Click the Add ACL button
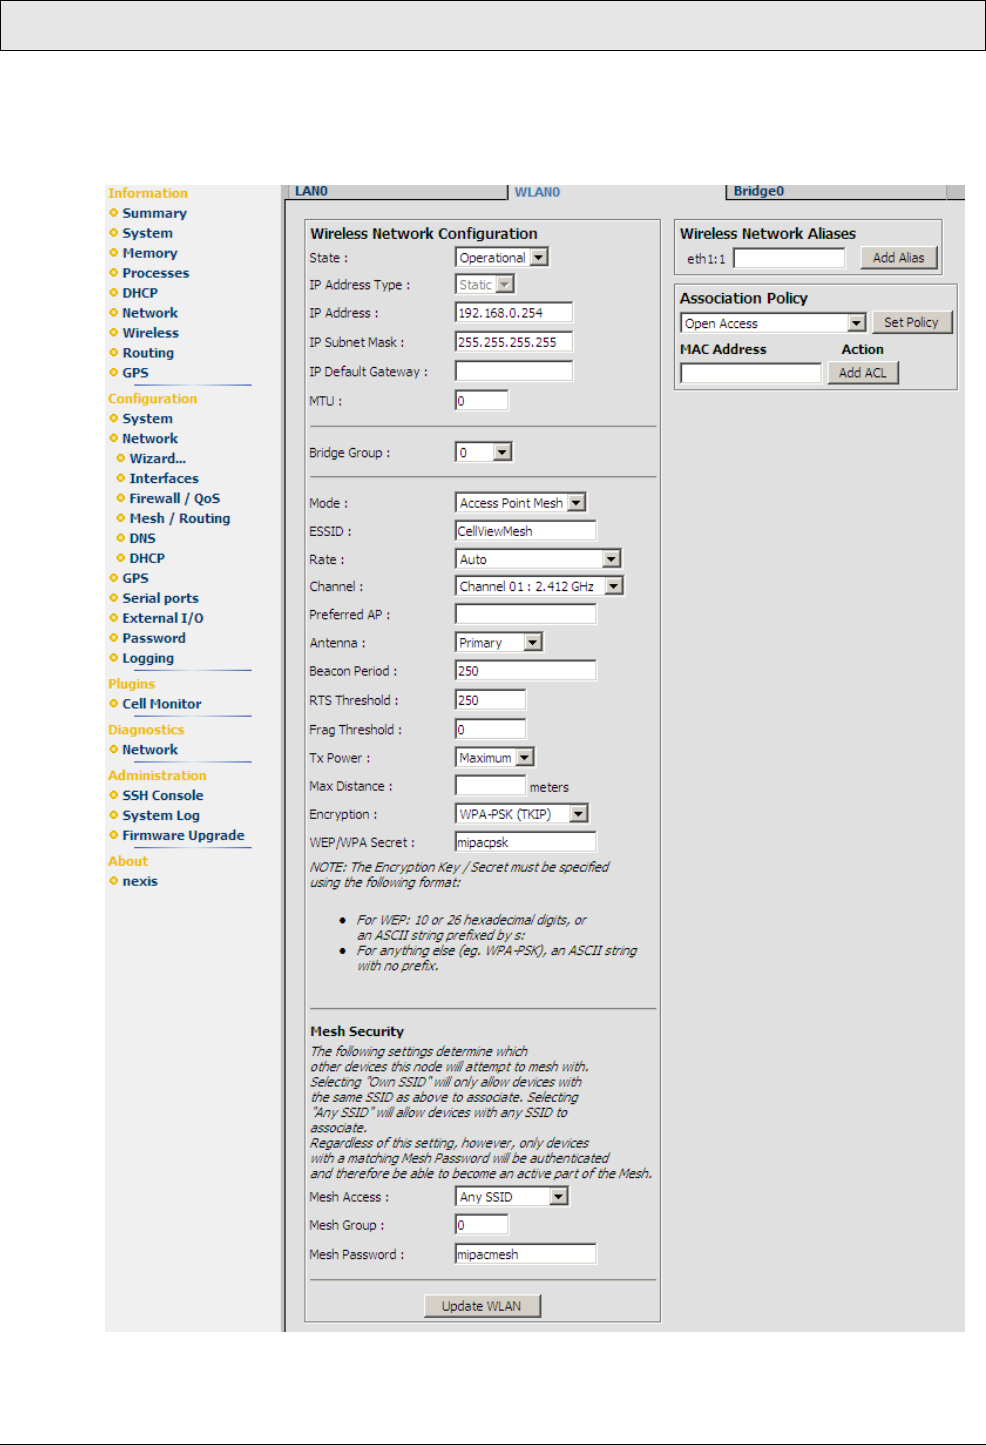This screenshot has width=986, height=1445. (x=863, y=373)
